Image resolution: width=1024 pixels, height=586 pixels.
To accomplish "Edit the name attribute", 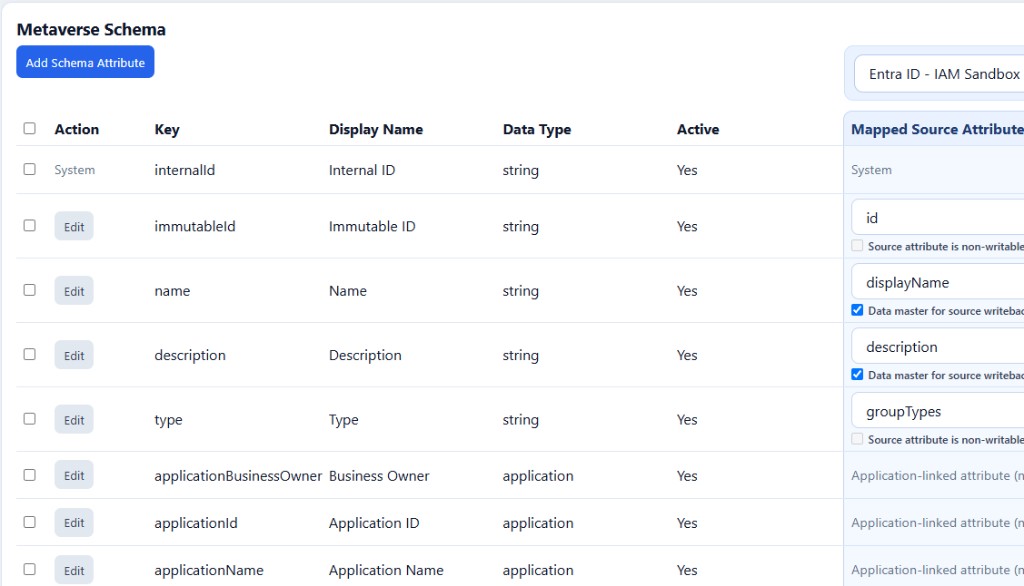I will (74, 291).
